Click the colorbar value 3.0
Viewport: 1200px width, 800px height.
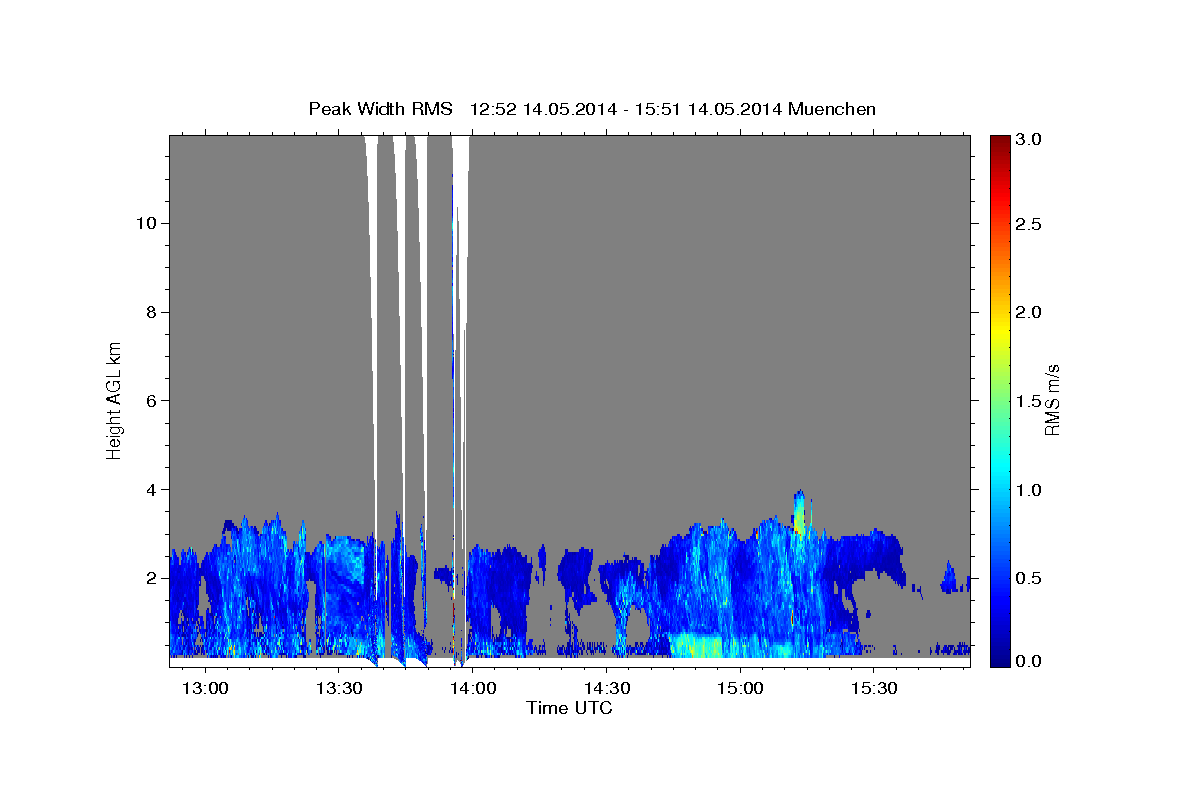coord(1028,140)
